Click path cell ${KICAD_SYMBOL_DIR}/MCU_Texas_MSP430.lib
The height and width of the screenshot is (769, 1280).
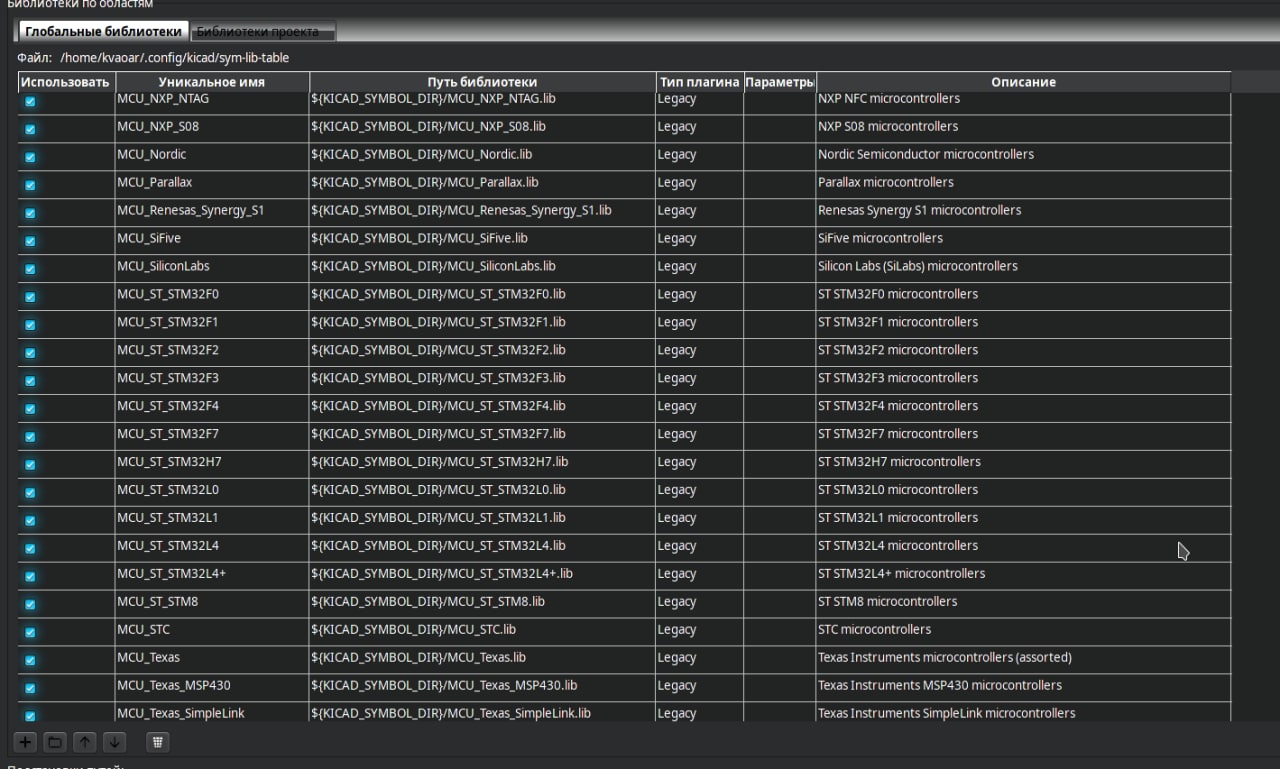[483, 687]
